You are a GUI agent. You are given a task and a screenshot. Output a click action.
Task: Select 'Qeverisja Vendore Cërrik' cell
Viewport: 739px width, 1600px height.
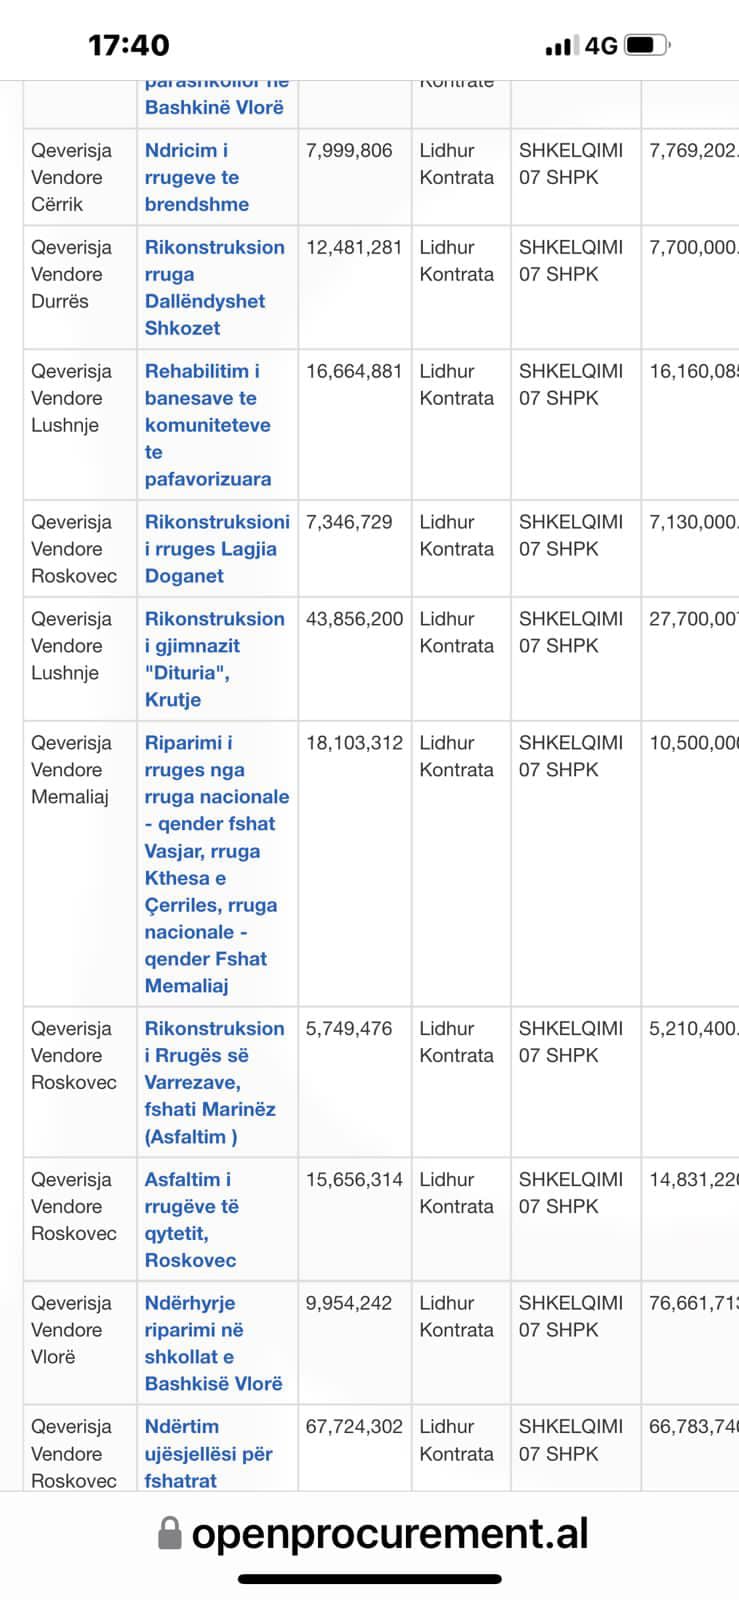[x=72, y=177]
